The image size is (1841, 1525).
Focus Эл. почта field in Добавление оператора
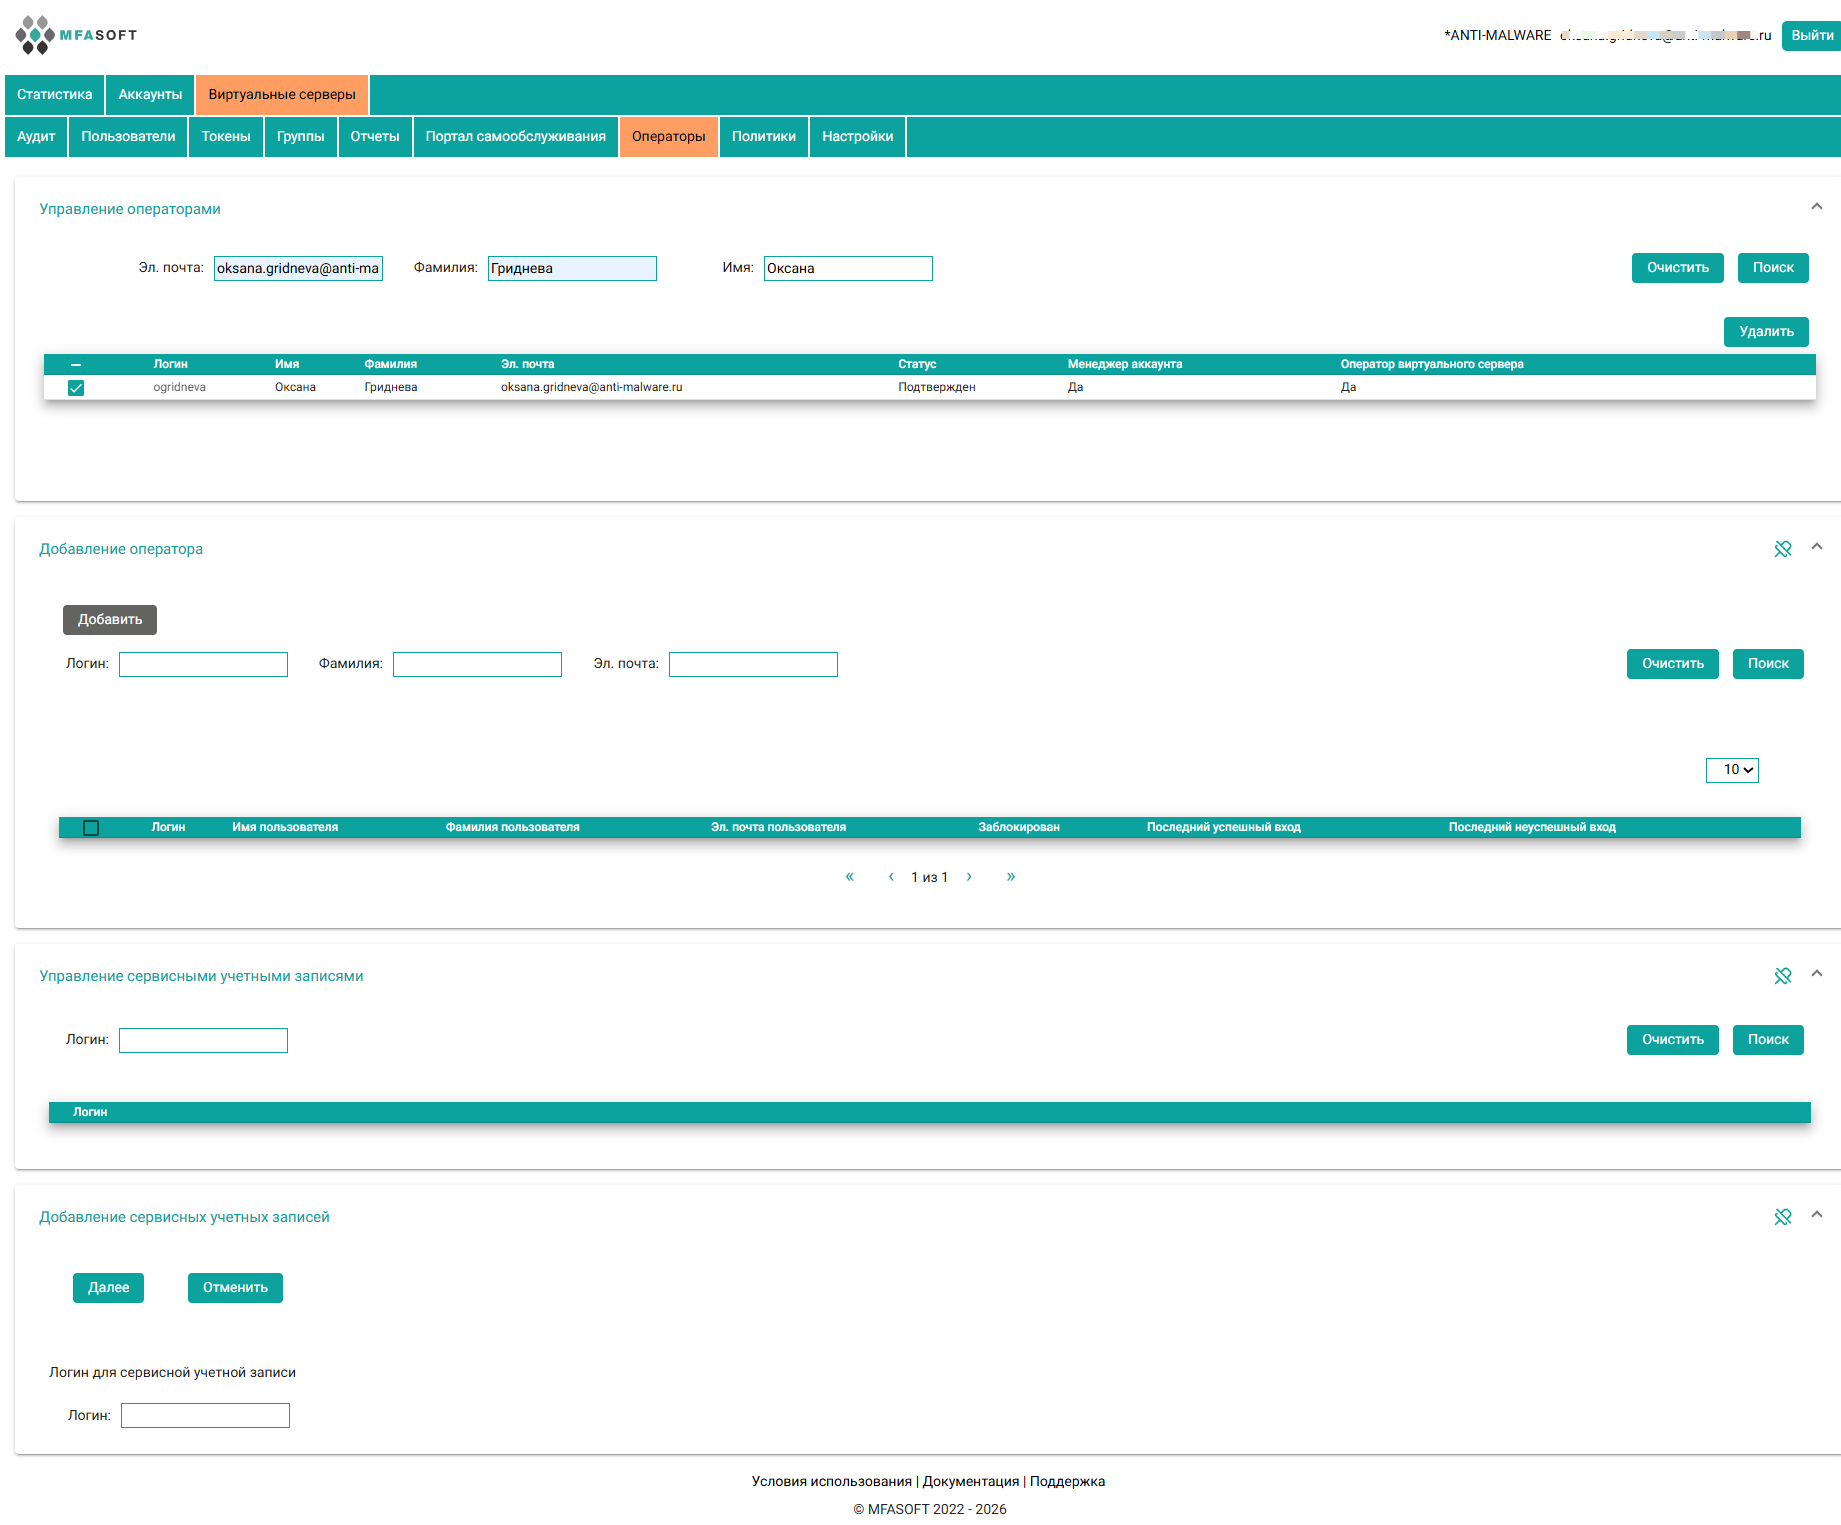[753, 665]
